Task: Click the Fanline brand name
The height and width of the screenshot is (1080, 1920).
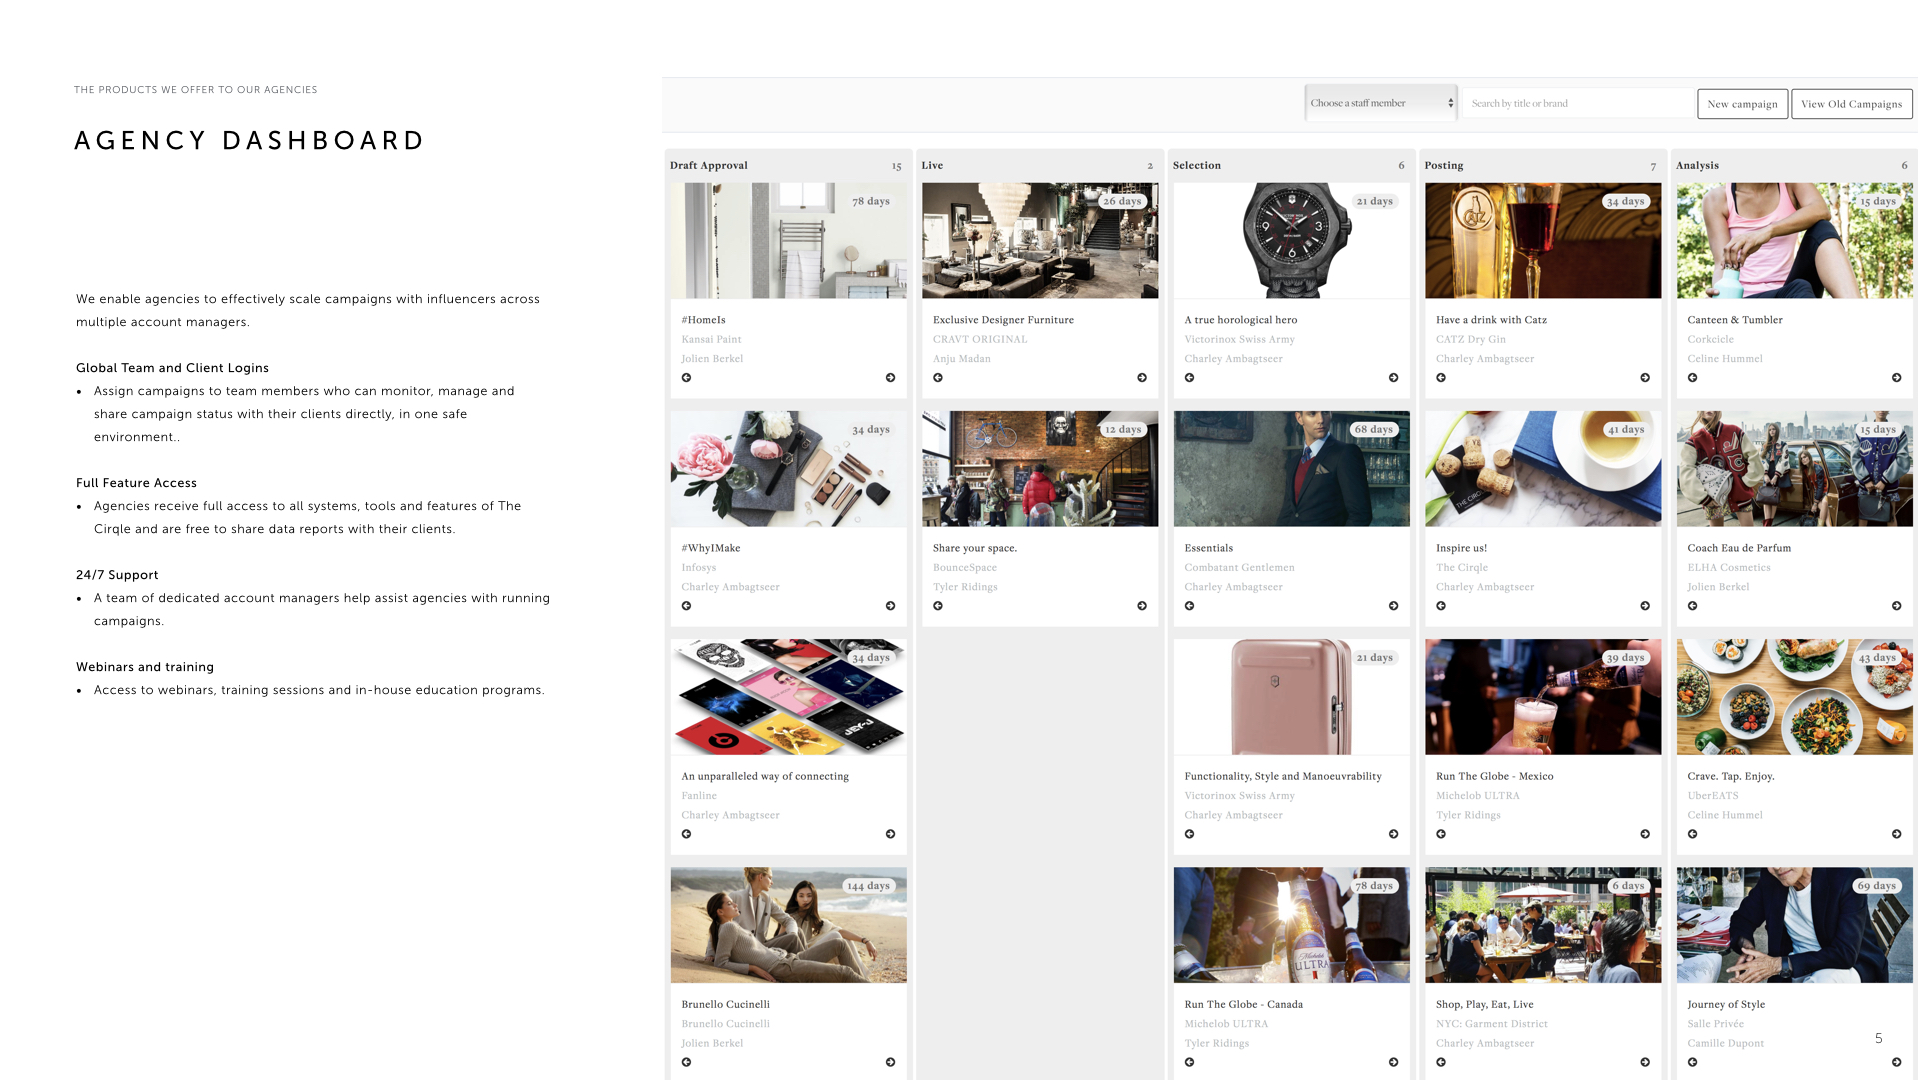Action: click(x=698, y=795)
